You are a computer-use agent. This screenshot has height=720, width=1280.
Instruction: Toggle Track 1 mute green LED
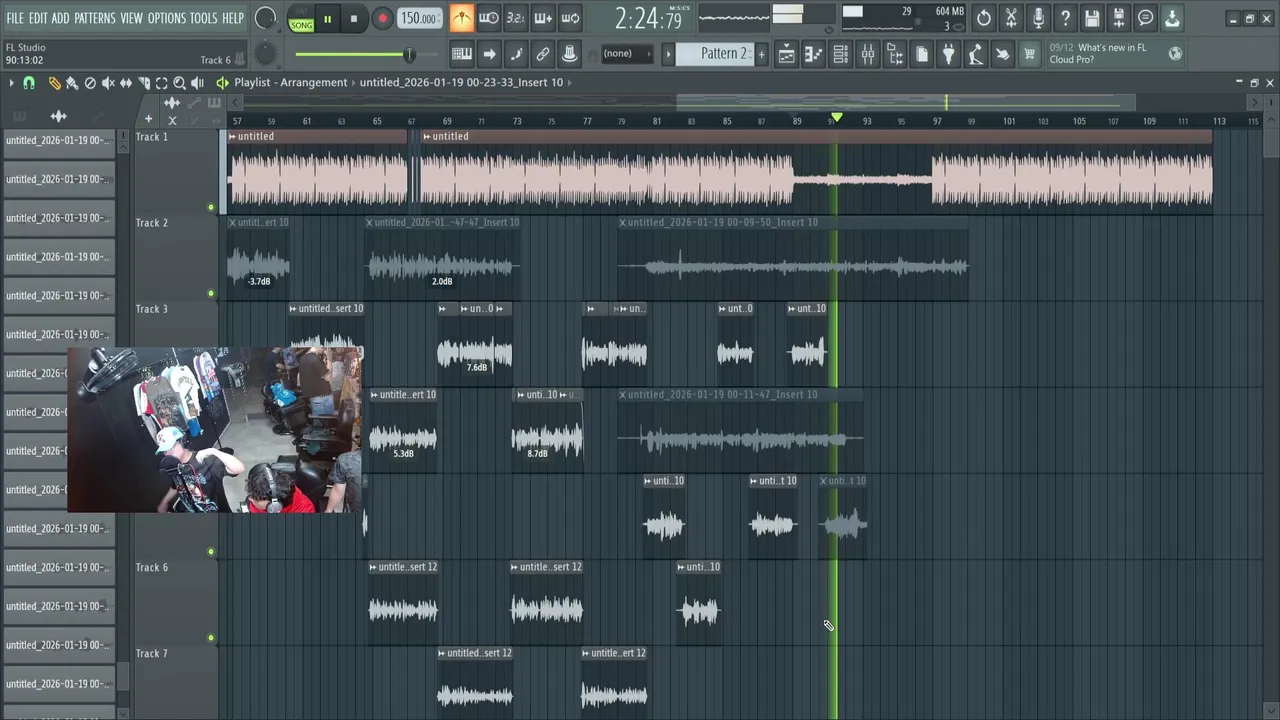[x=211, y=208]
